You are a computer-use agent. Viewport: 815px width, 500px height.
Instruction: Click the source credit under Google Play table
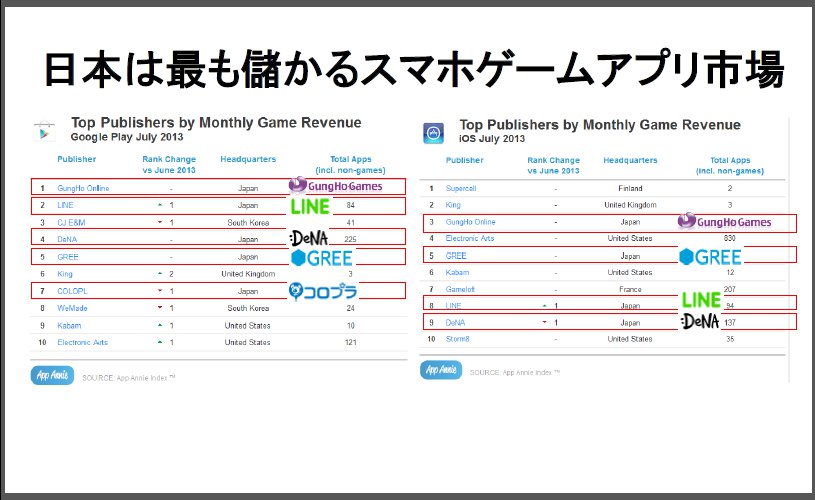[x=128, y=378]
